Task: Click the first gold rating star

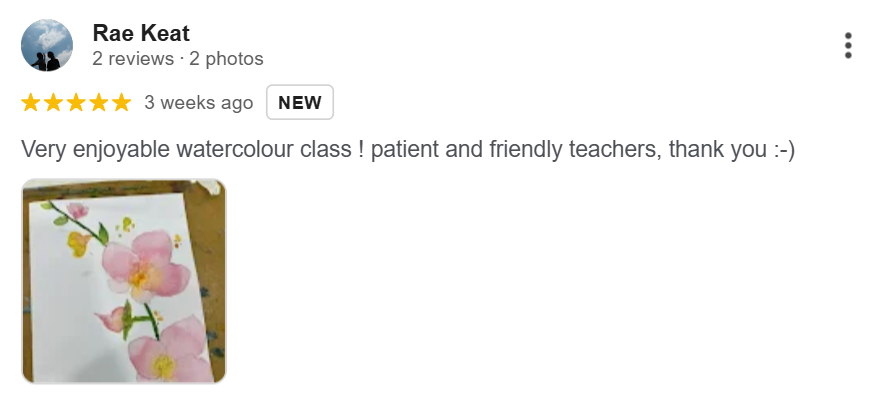Action: coord(31,102)
